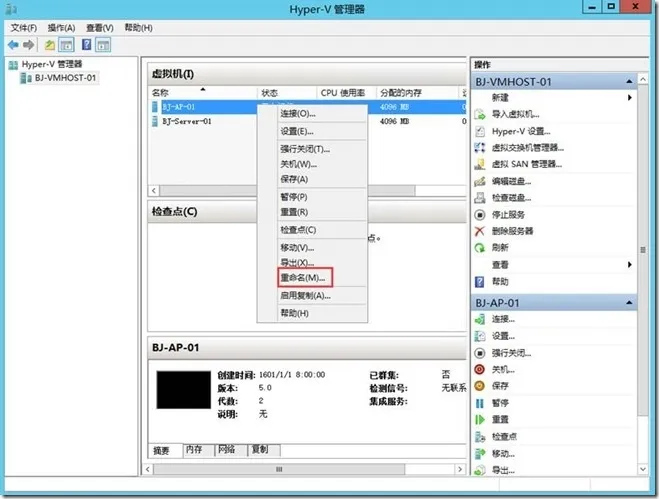Click the 检查点 icon in Actions pane

point(480,437)
